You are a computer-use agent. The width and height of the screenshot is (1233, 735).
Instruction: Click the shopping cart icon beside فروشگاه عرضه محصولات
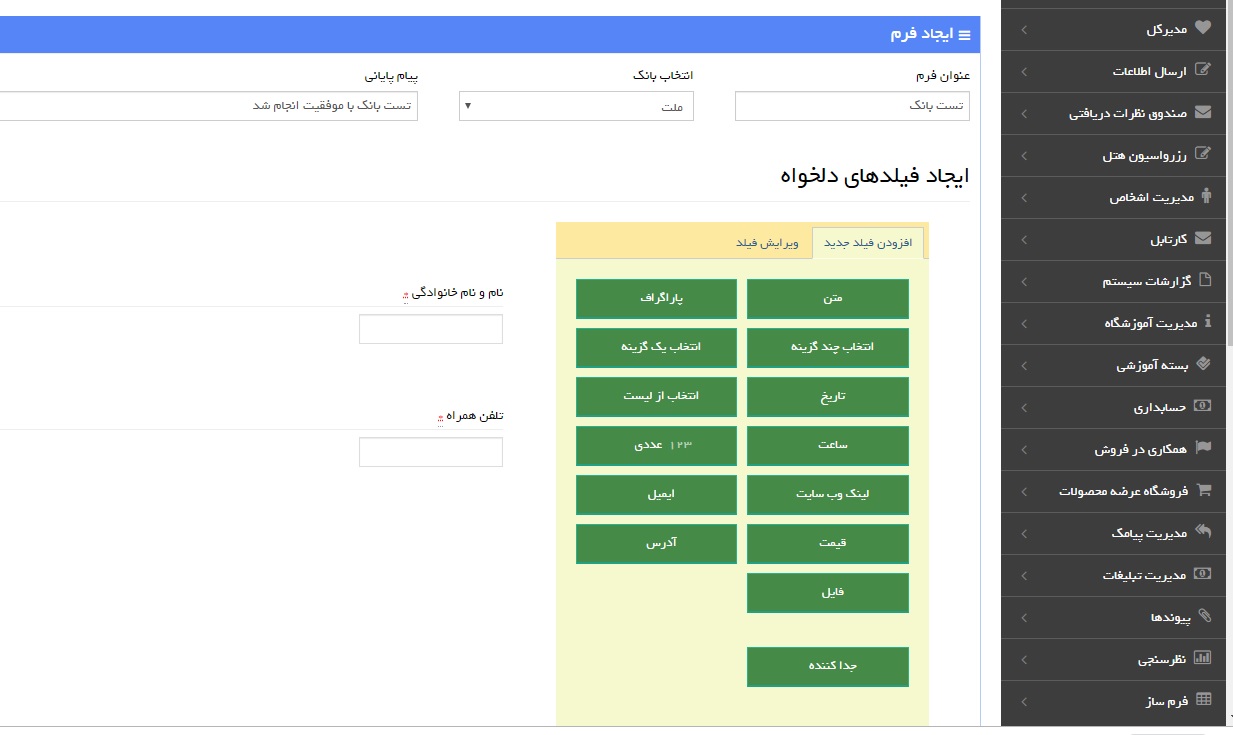1203,491
